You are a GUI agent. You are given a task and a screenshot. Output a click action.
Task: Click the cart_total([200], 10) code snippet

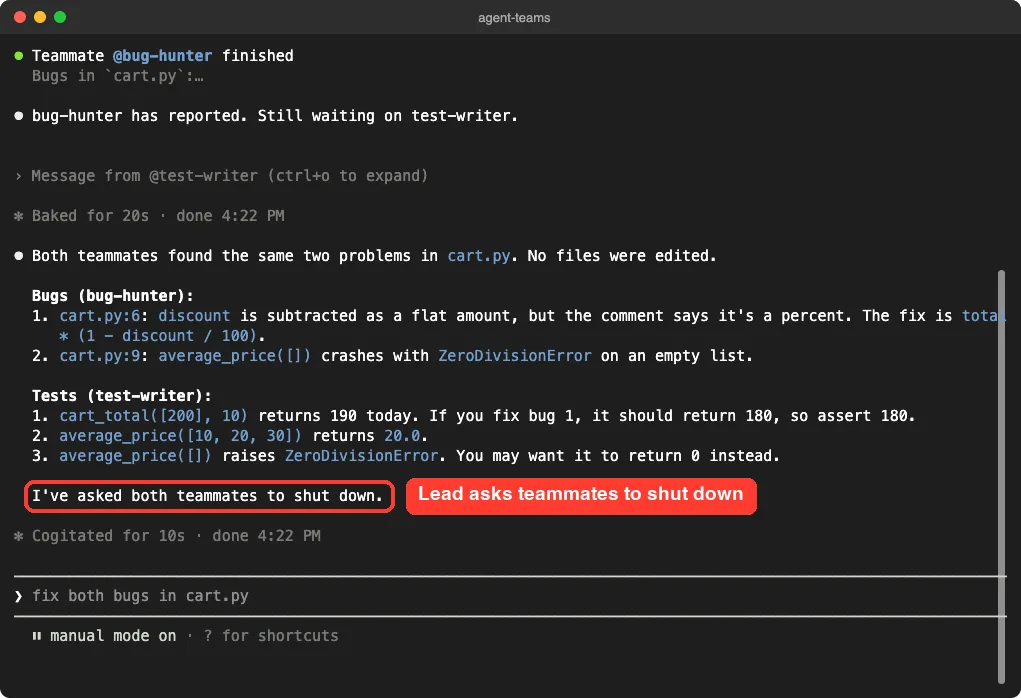154,416
